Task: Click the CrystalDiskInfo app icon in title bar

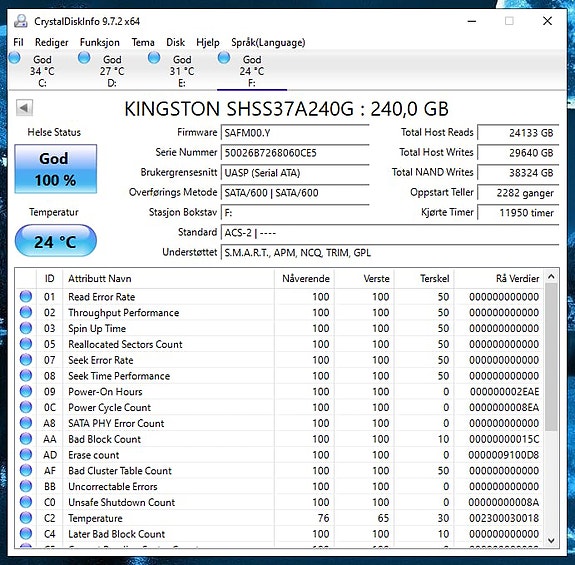Action: (x=21, y=21)
